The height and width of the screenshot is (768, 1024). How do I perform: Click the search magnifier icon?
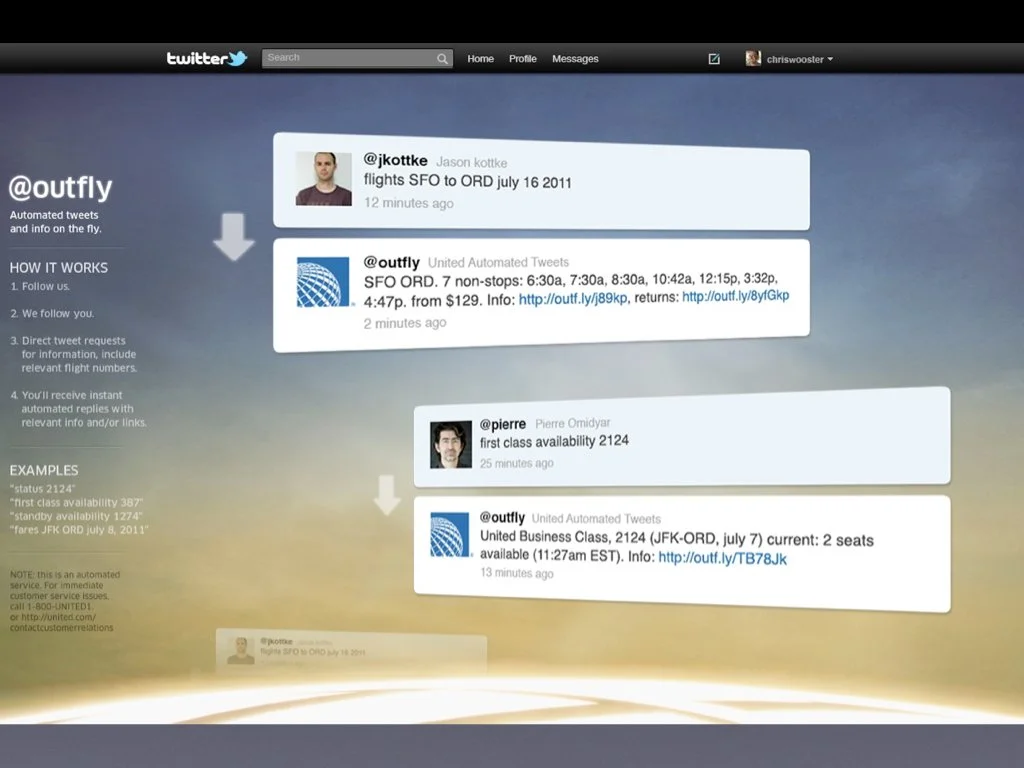coord(442,59)
